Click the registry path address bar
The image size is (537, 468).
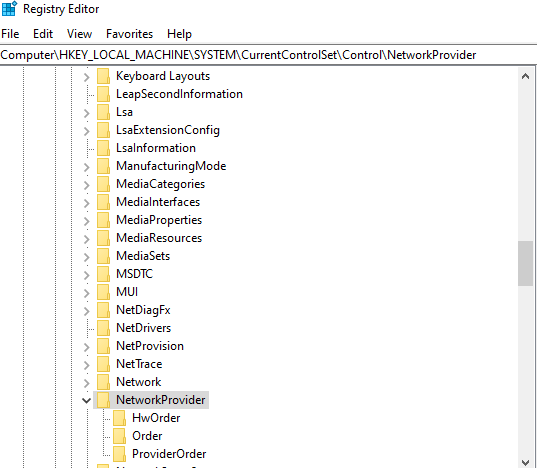[x=268, y=55]
